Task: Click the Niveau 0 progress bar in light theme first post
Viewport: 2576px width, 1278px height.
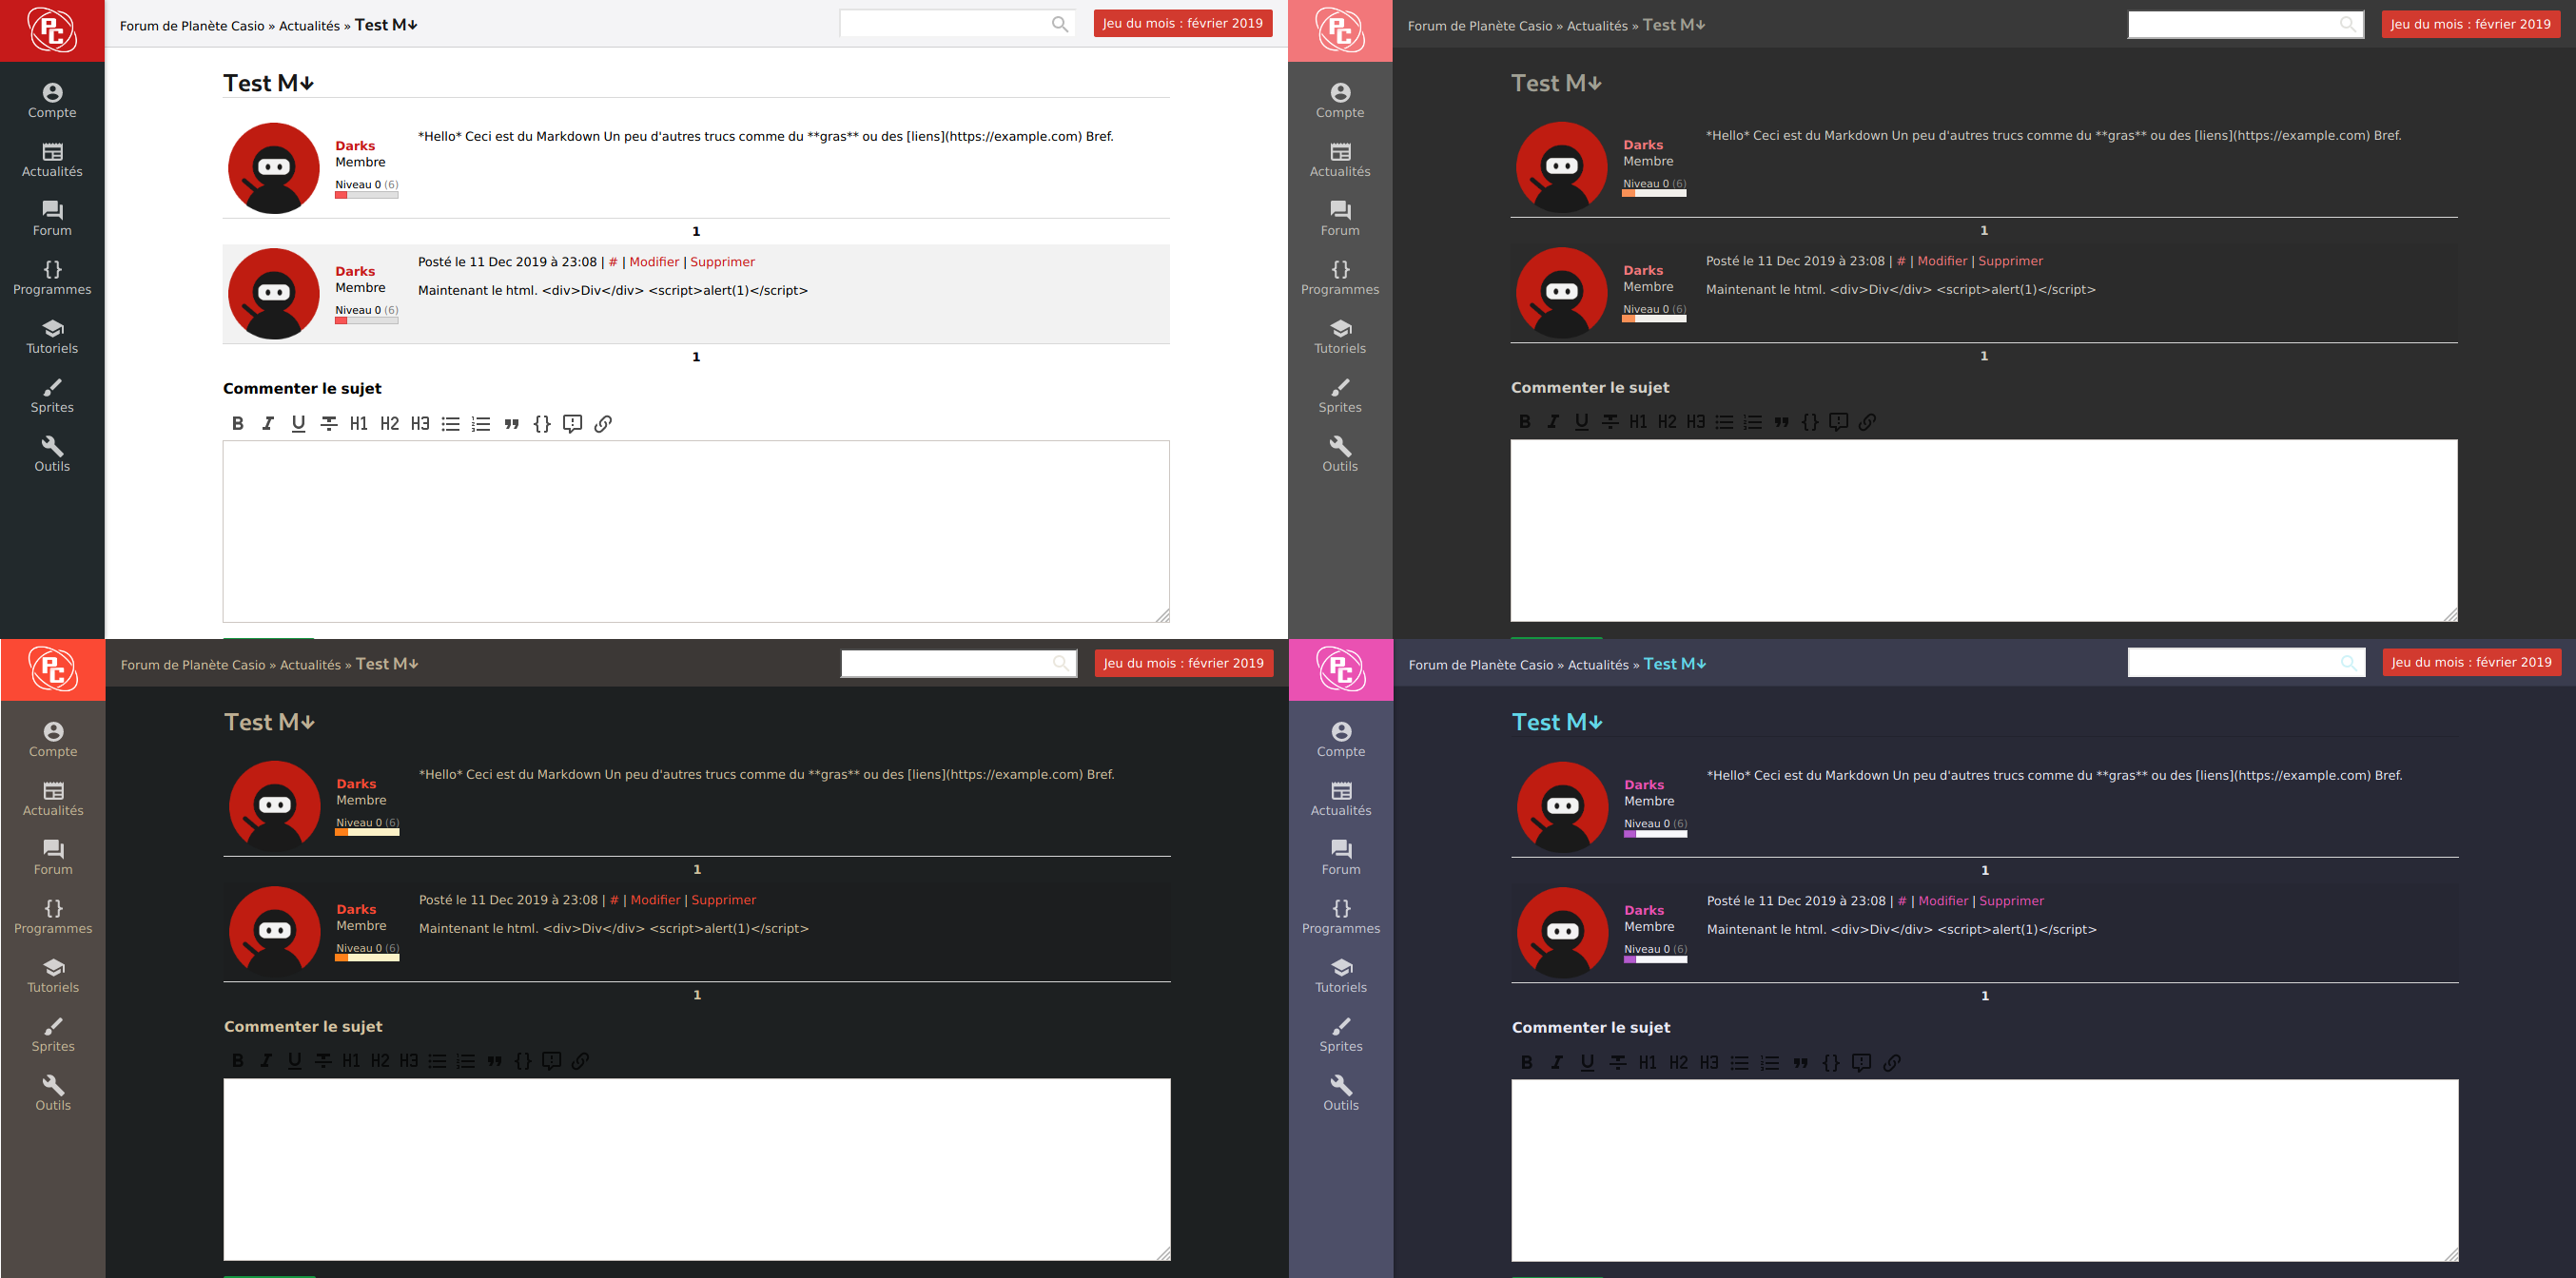Action: (367, 195)
